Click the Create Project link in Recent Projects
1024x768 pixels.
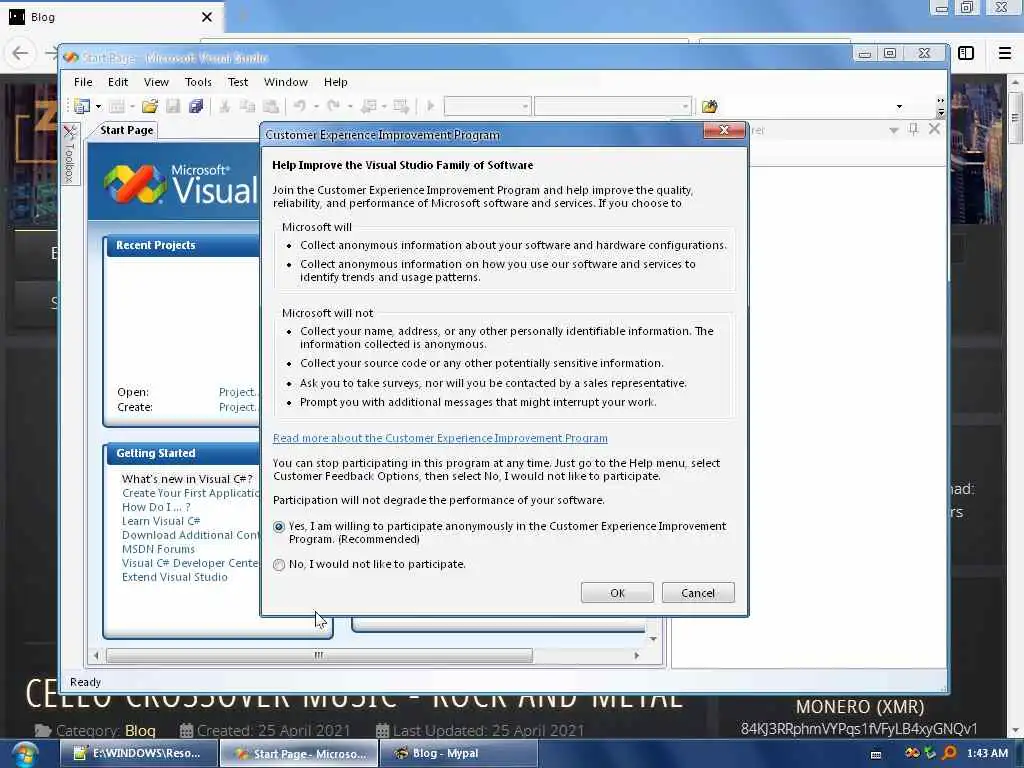click(238, 407)
